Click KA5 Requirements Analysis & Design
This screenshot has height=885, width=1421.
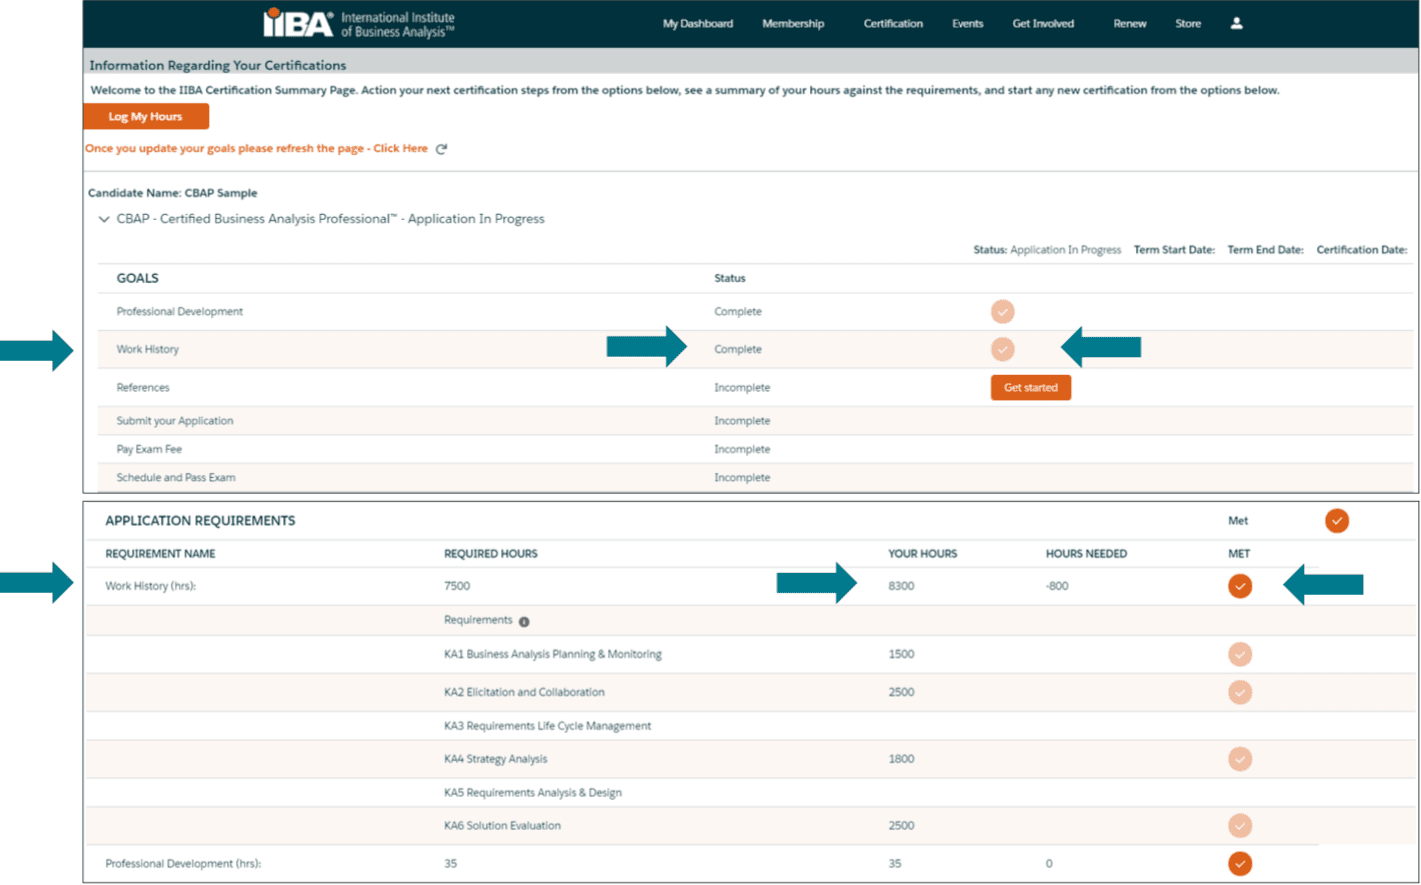[x=533, y=793]
